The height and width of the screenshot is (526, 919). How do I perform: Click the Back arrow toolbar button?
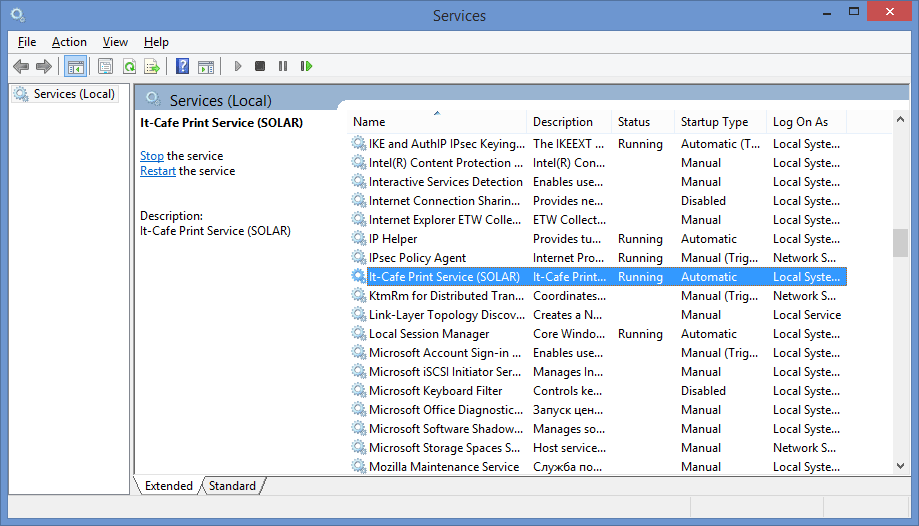21,67
